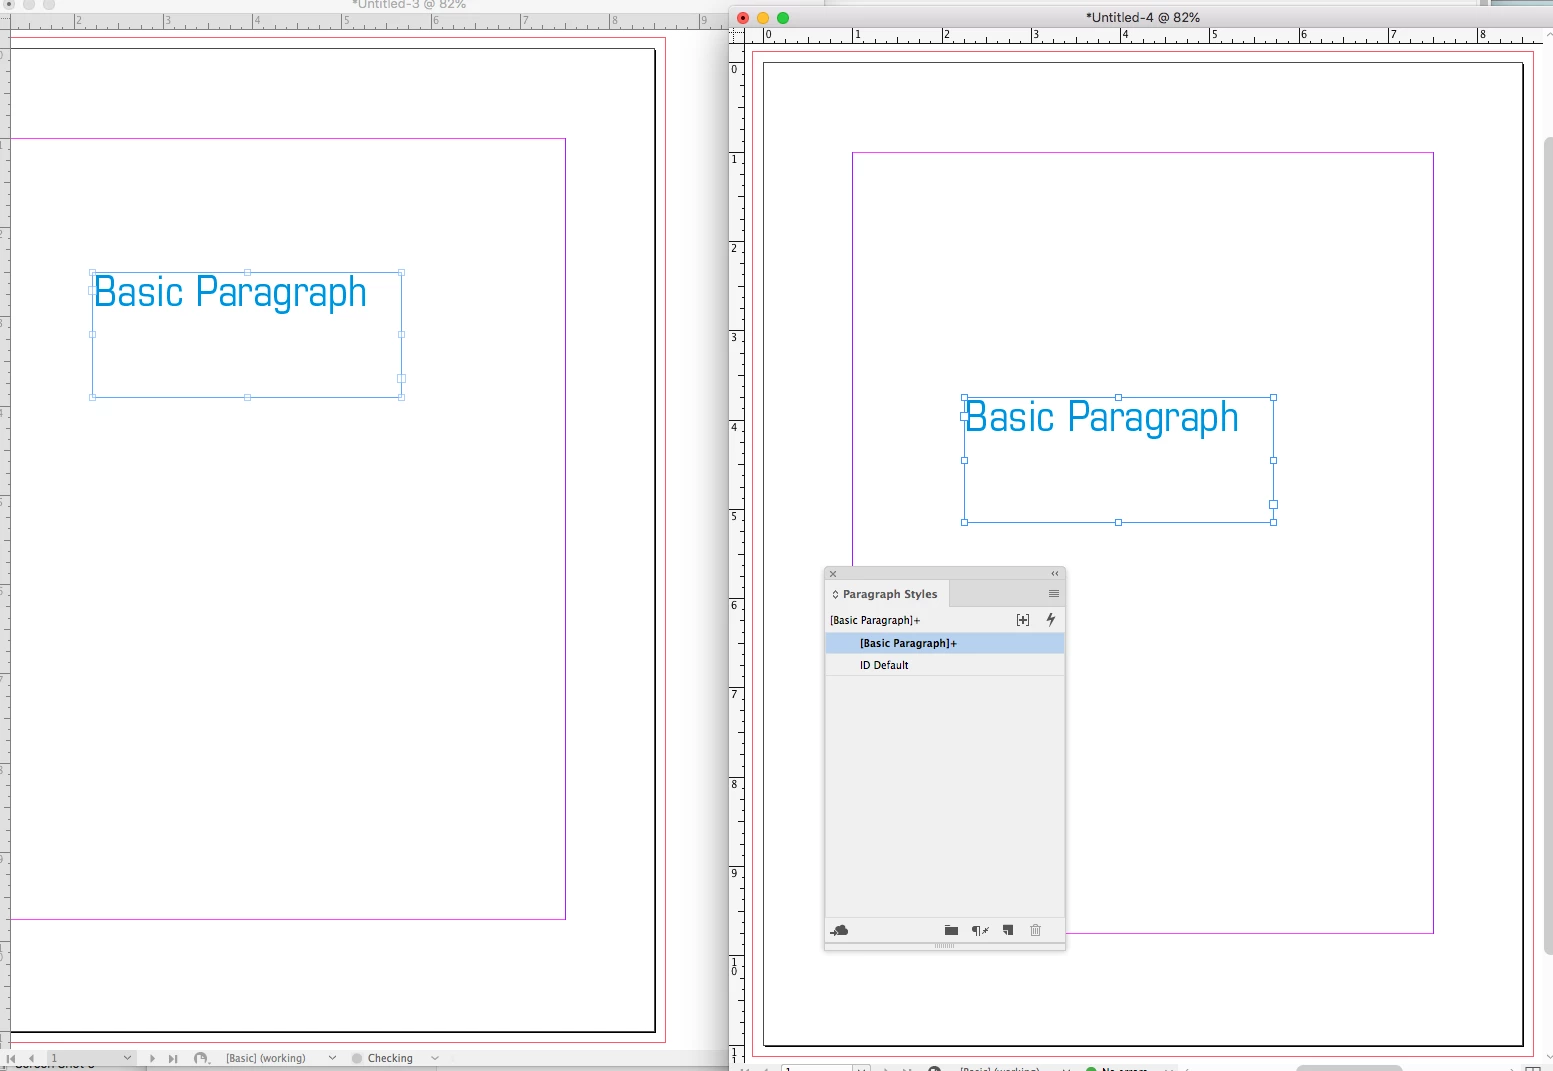Click top-center handle of Untitled-3 text frame
1553x1071 pixels.
(247, 272)
